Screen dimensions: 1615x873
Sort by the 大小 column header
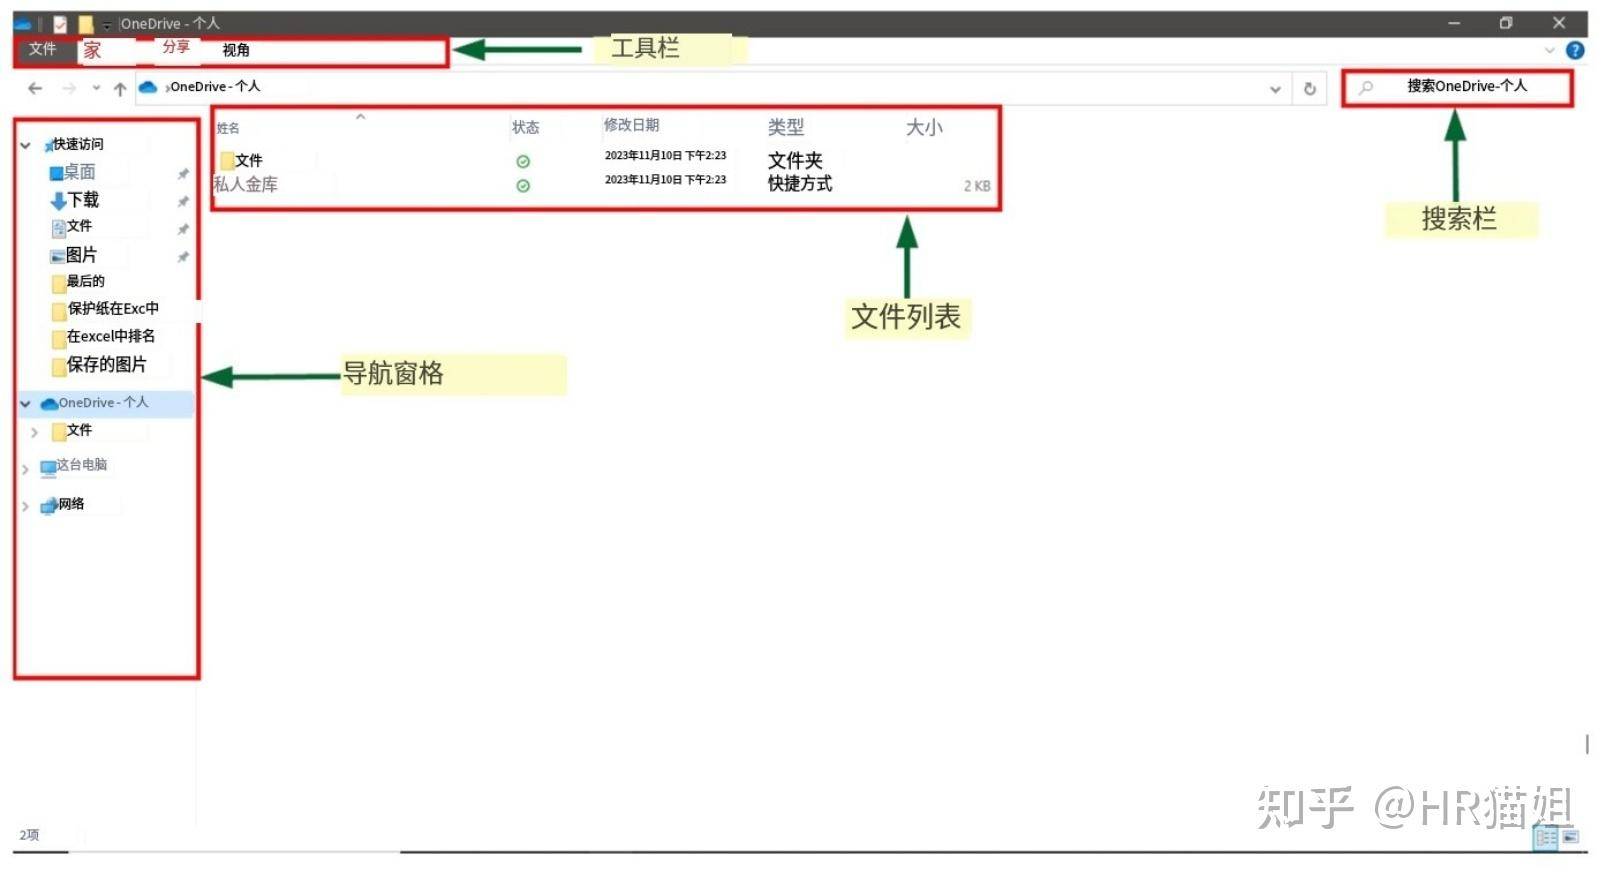click(924, 127)
